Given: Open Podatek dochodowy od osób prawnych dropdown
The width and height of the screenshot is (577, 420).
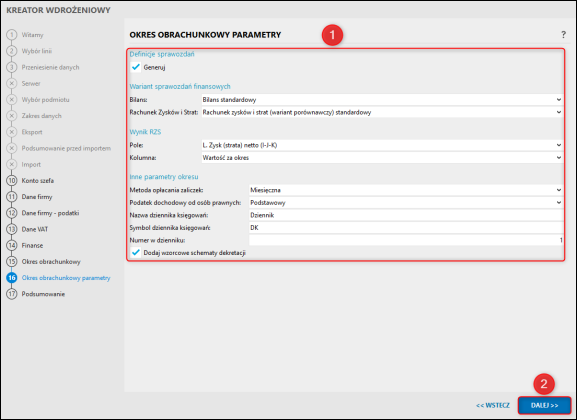Looking at the screenshot, I should (x=406, y=203).
